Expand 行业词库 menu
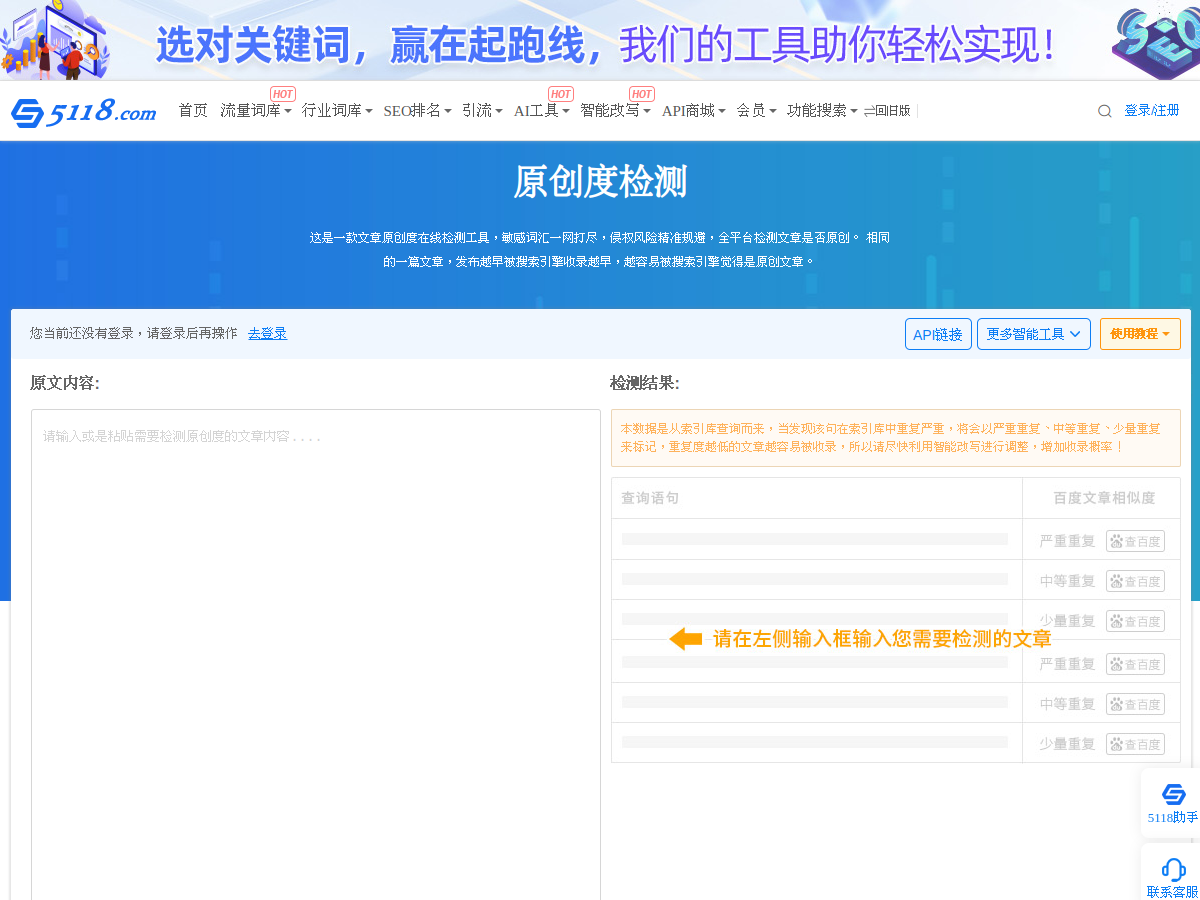Image resolution: width=1200 pixels, height=900 pixels. 338,111
